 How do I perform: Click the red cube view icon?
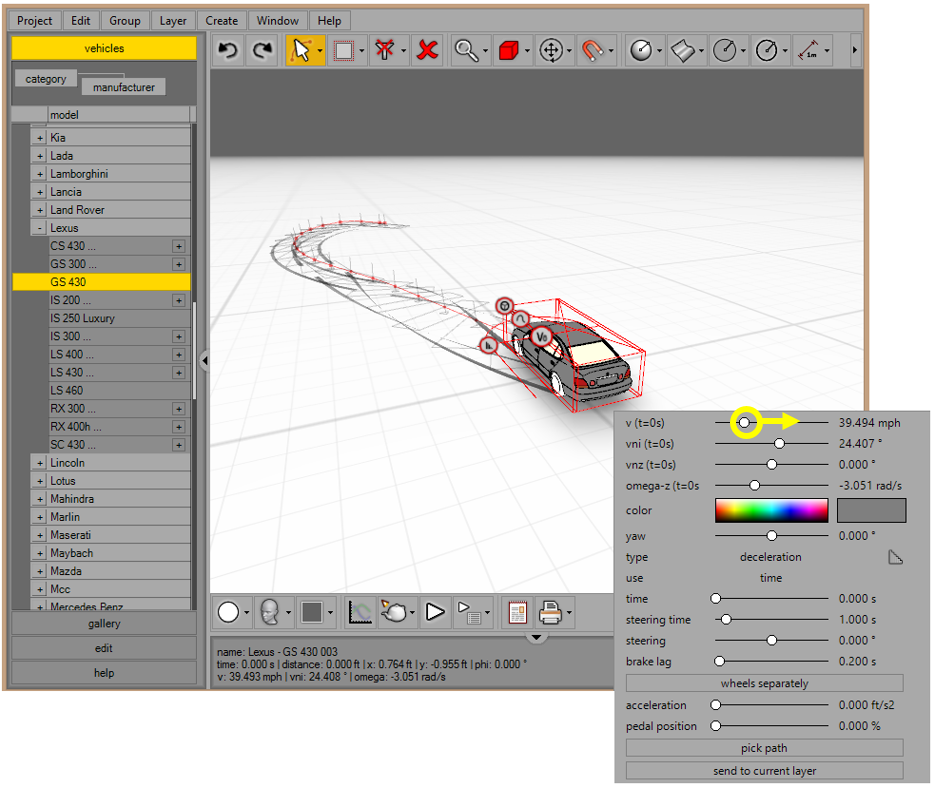509,51
